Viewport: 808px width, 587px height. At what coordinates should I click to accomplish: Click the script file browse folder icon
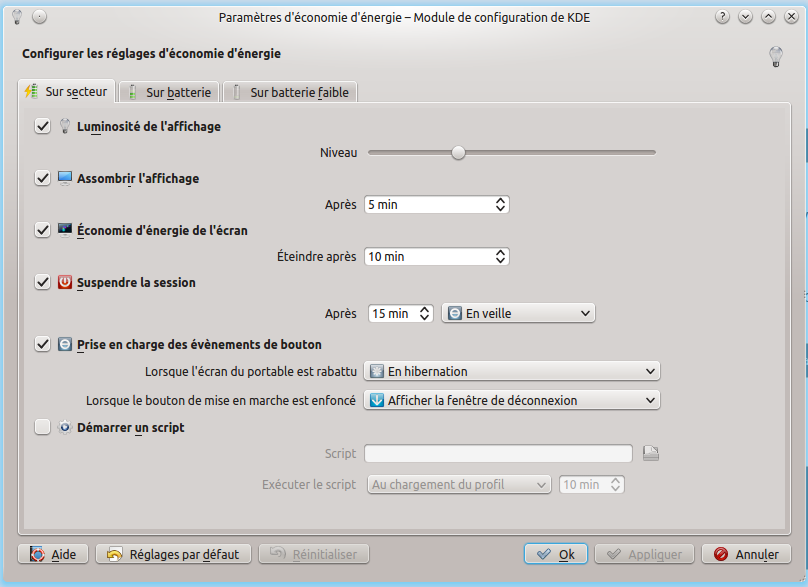(651, 454)
